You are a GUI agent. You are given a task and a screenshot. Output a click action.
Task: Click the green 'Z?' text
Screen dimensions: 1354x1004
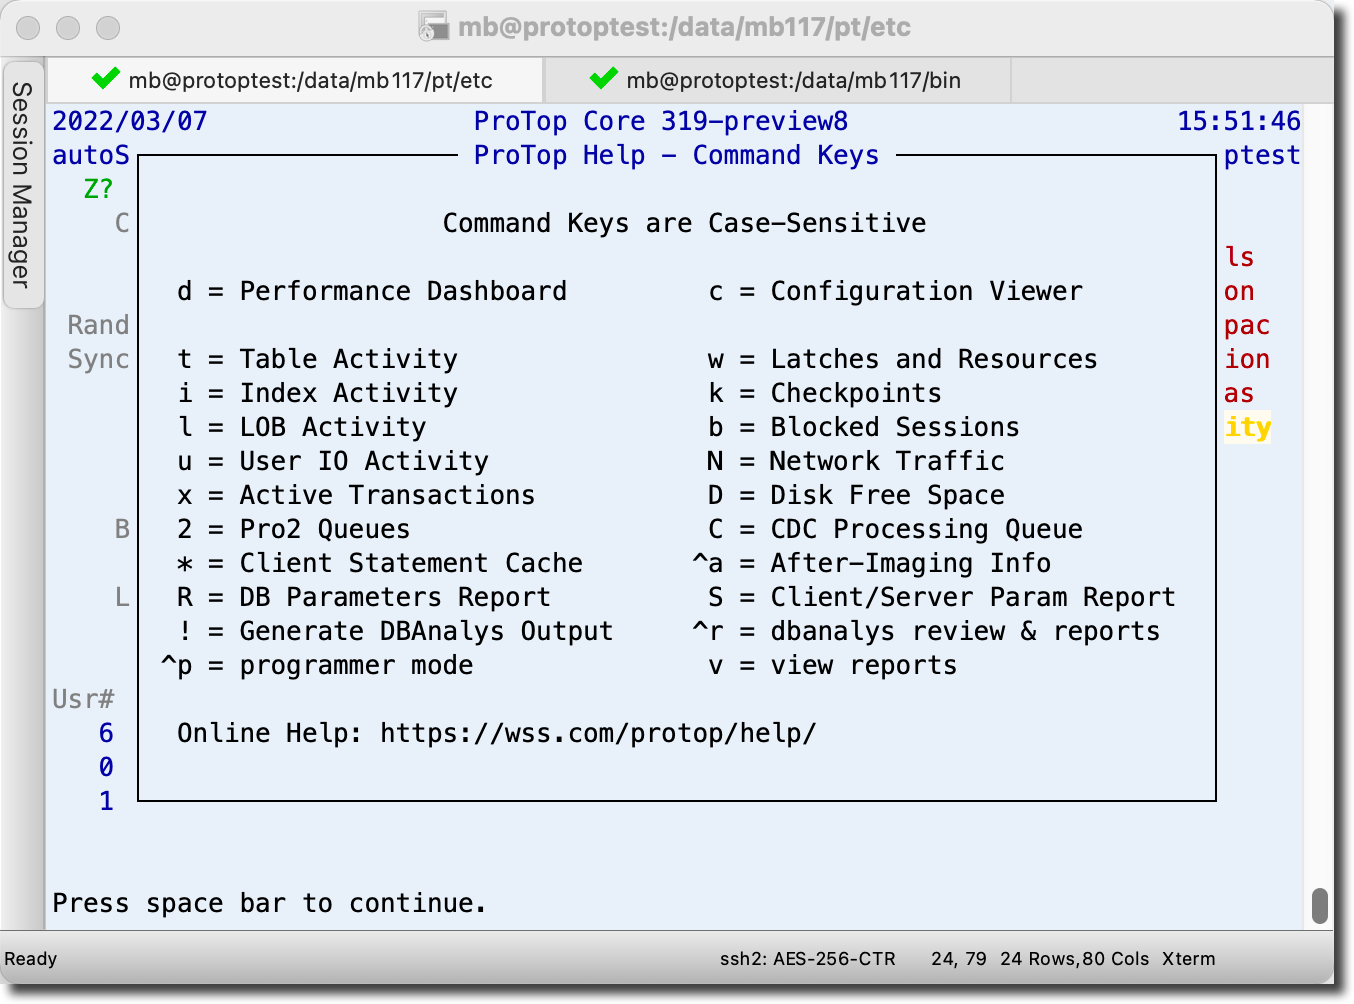[99, 190]
